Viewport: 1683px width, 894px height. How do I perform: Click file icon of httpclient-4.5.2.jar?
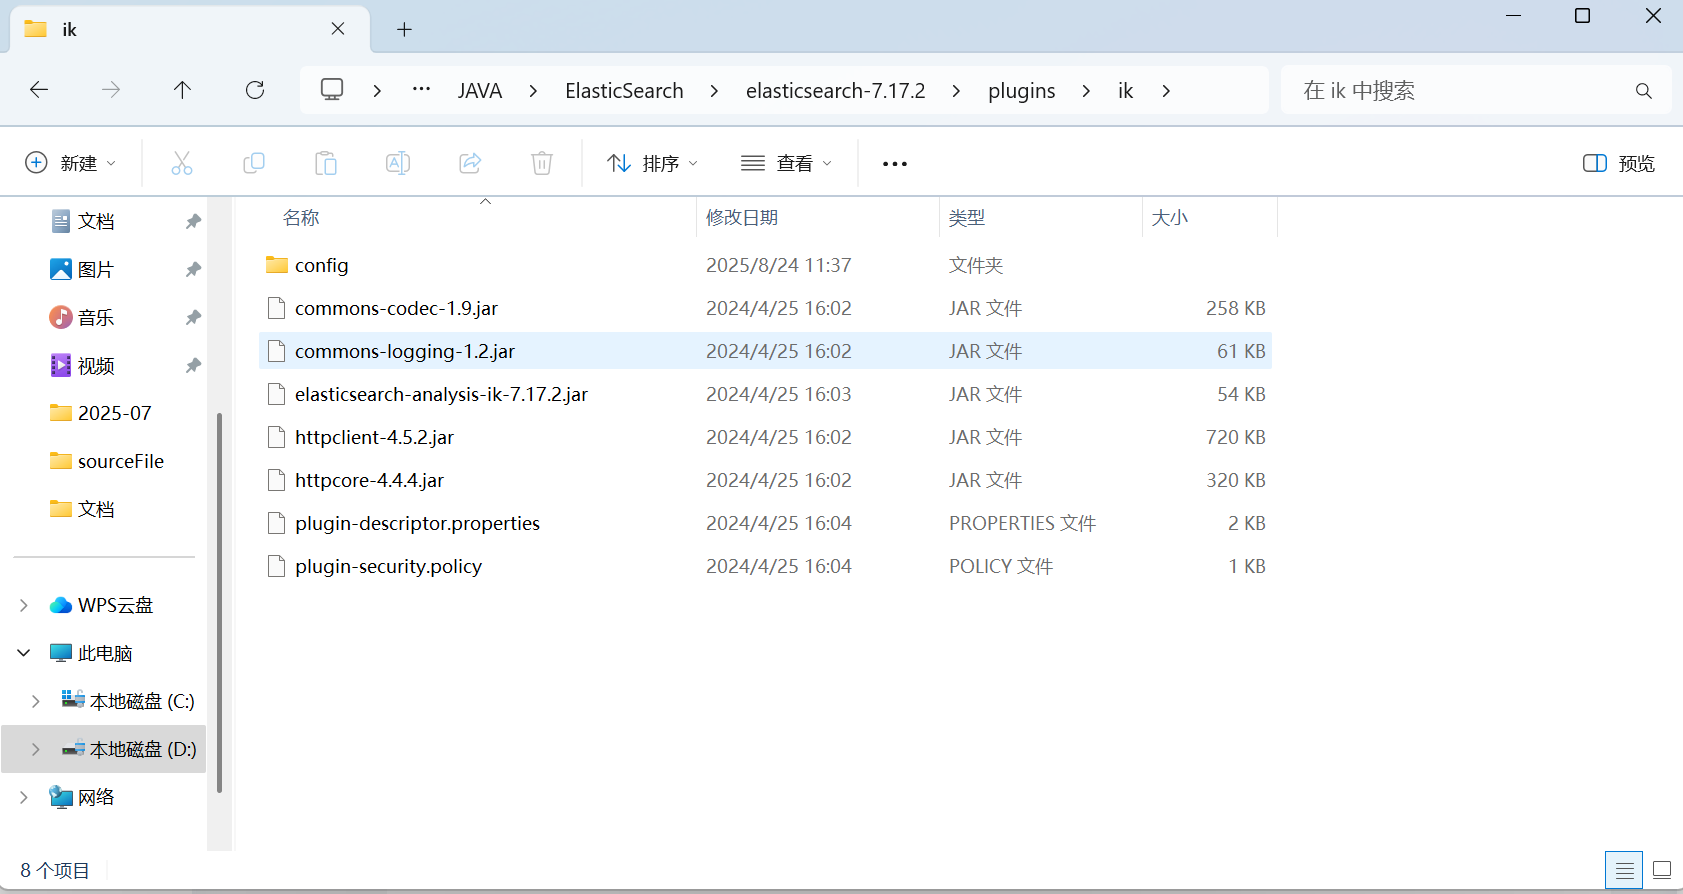277,437
